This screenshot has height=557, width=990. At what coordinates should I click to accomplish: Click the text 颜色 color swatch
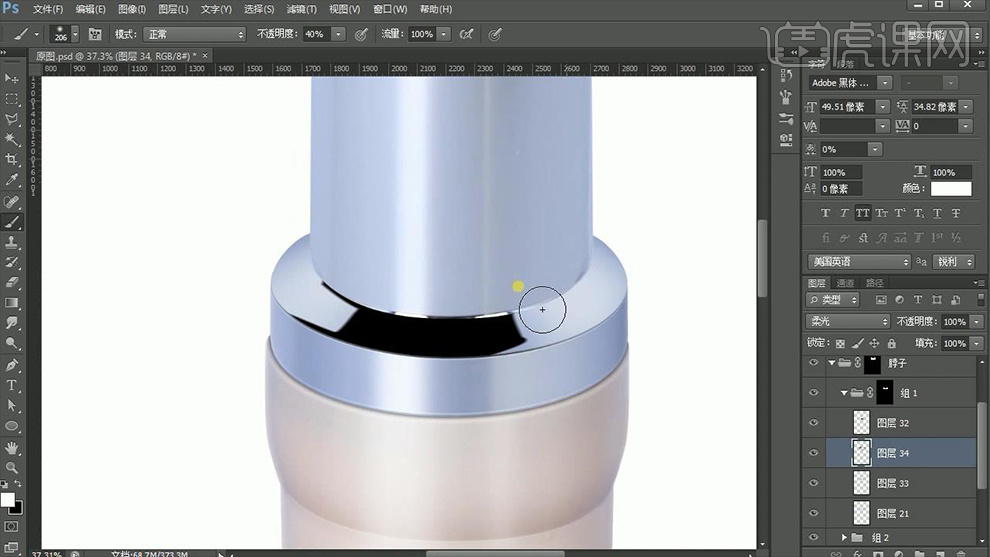click(x=951, y=188)
